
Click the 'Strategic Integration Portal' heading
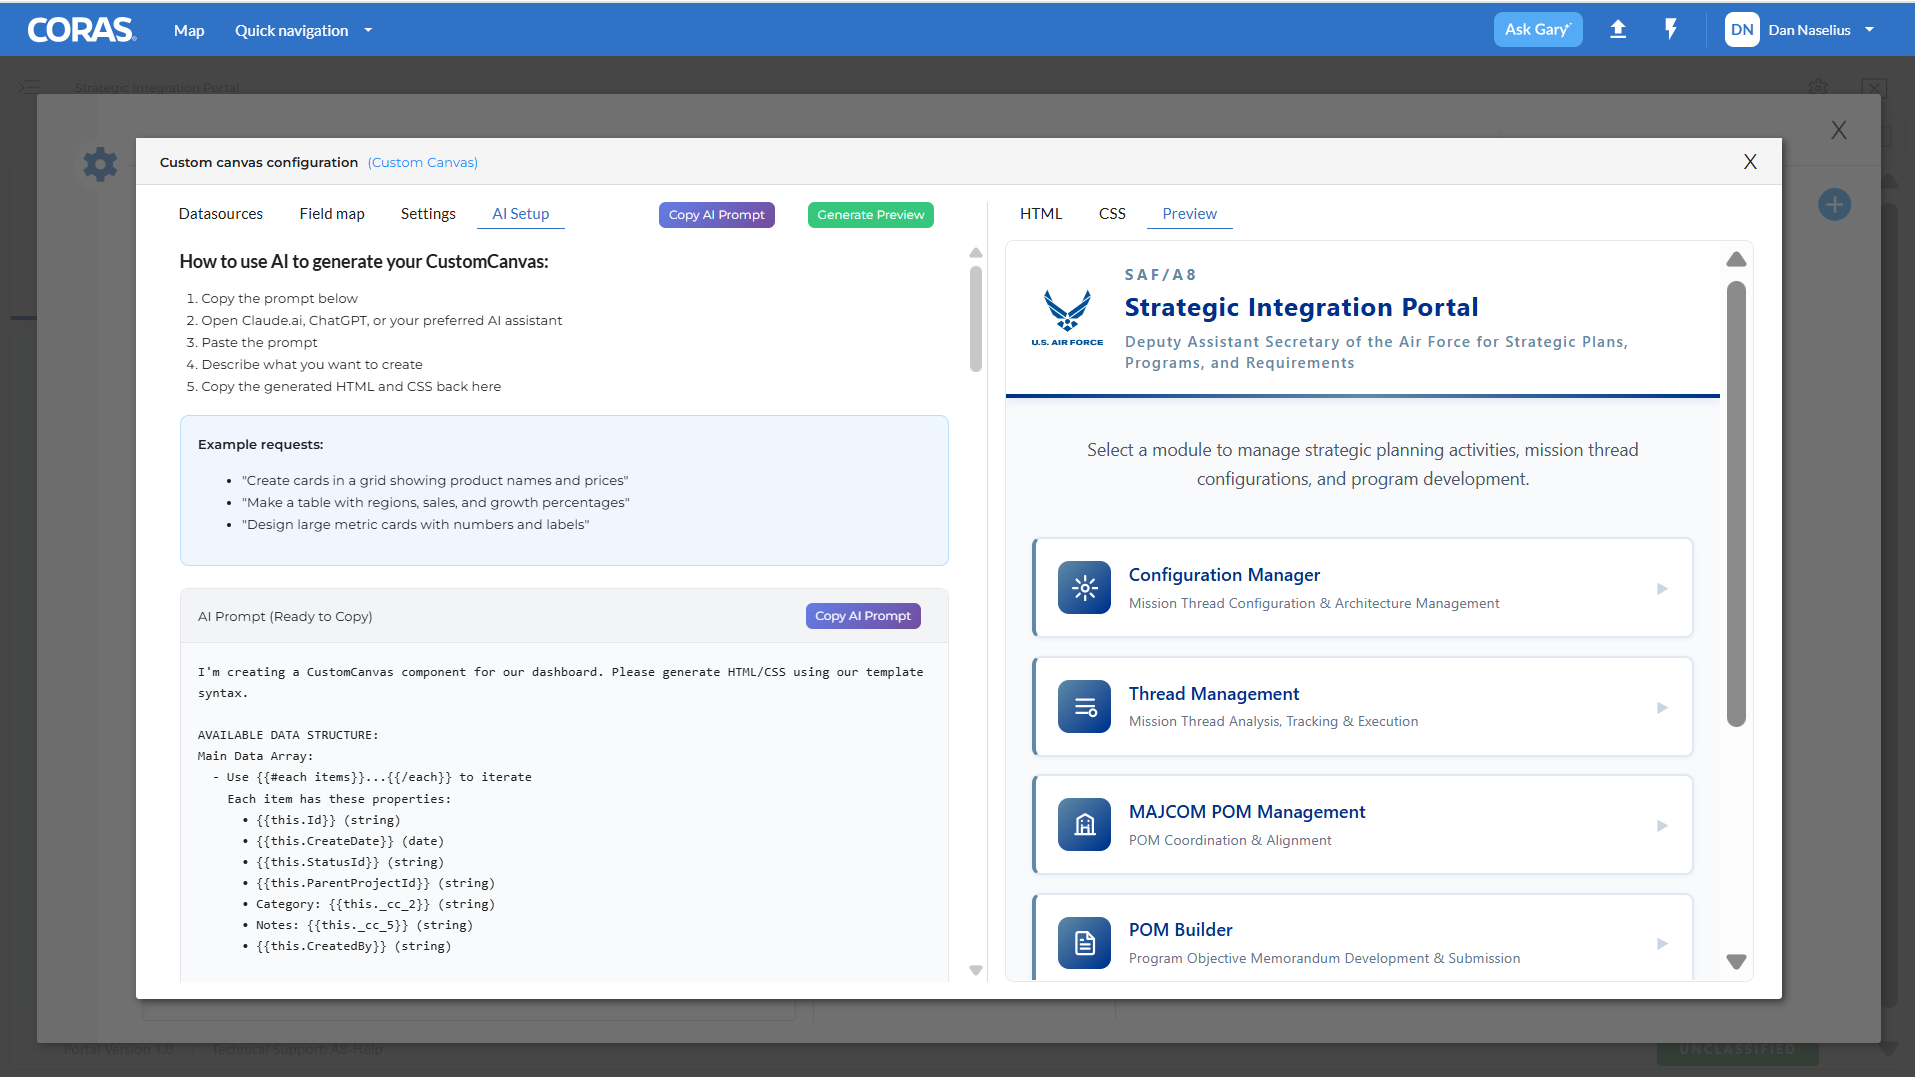(x=1301, y=308)
